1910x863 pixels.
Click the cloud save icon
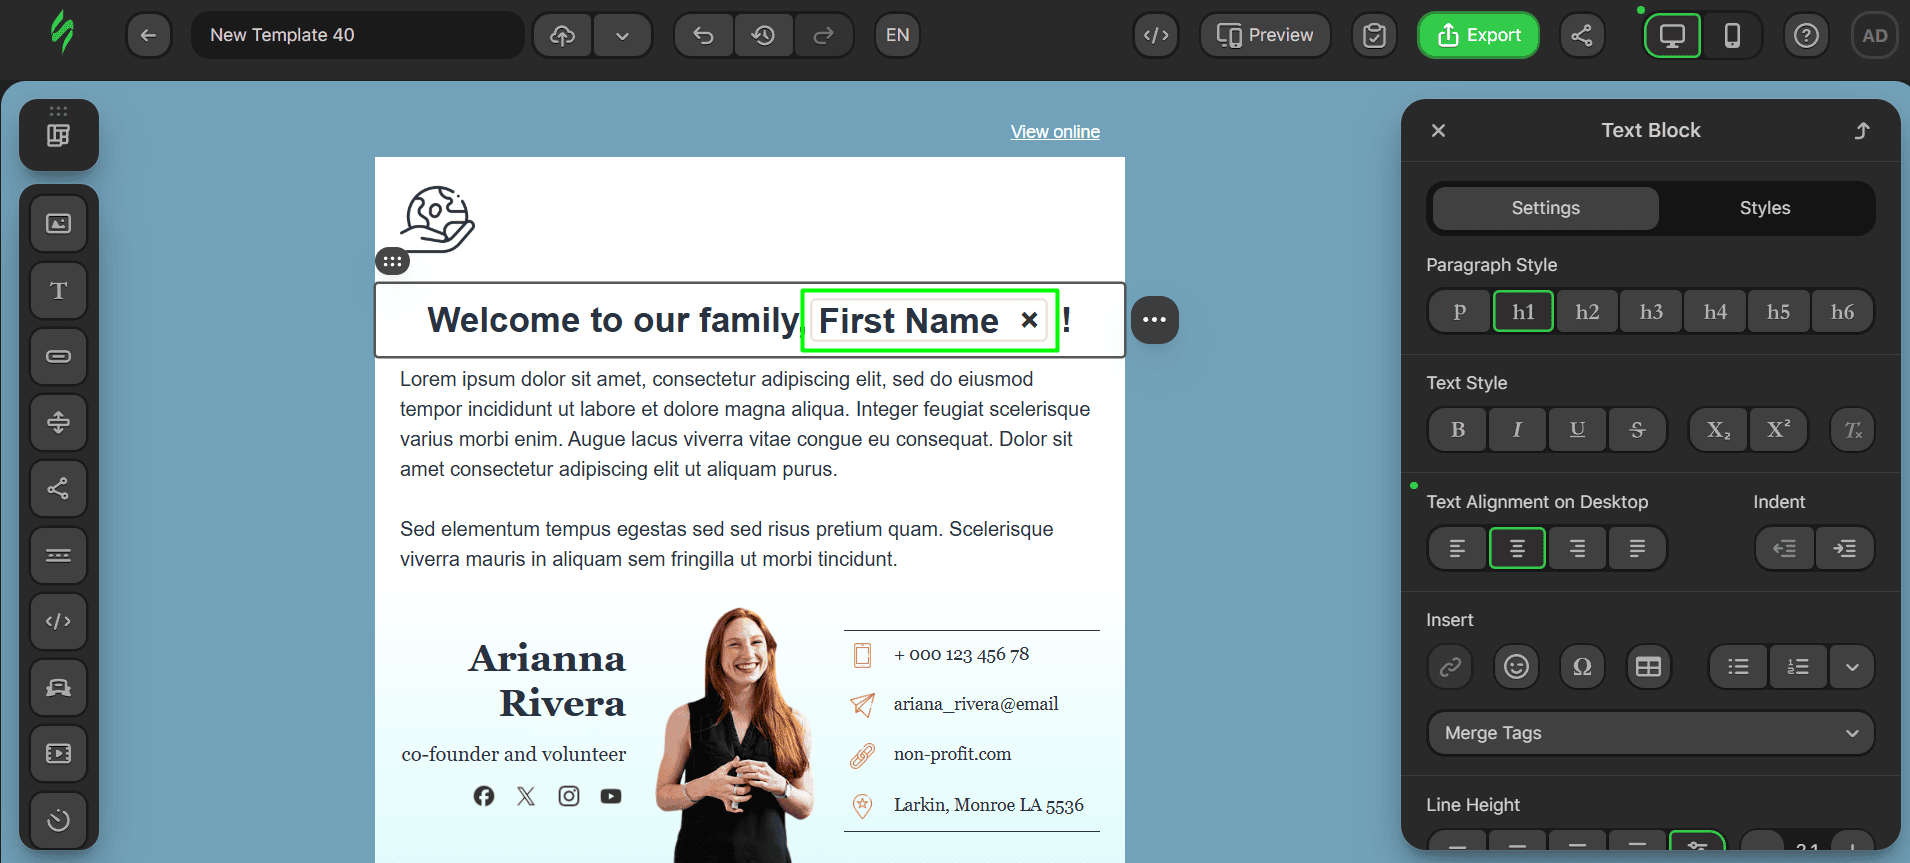(x=563, y=35)
